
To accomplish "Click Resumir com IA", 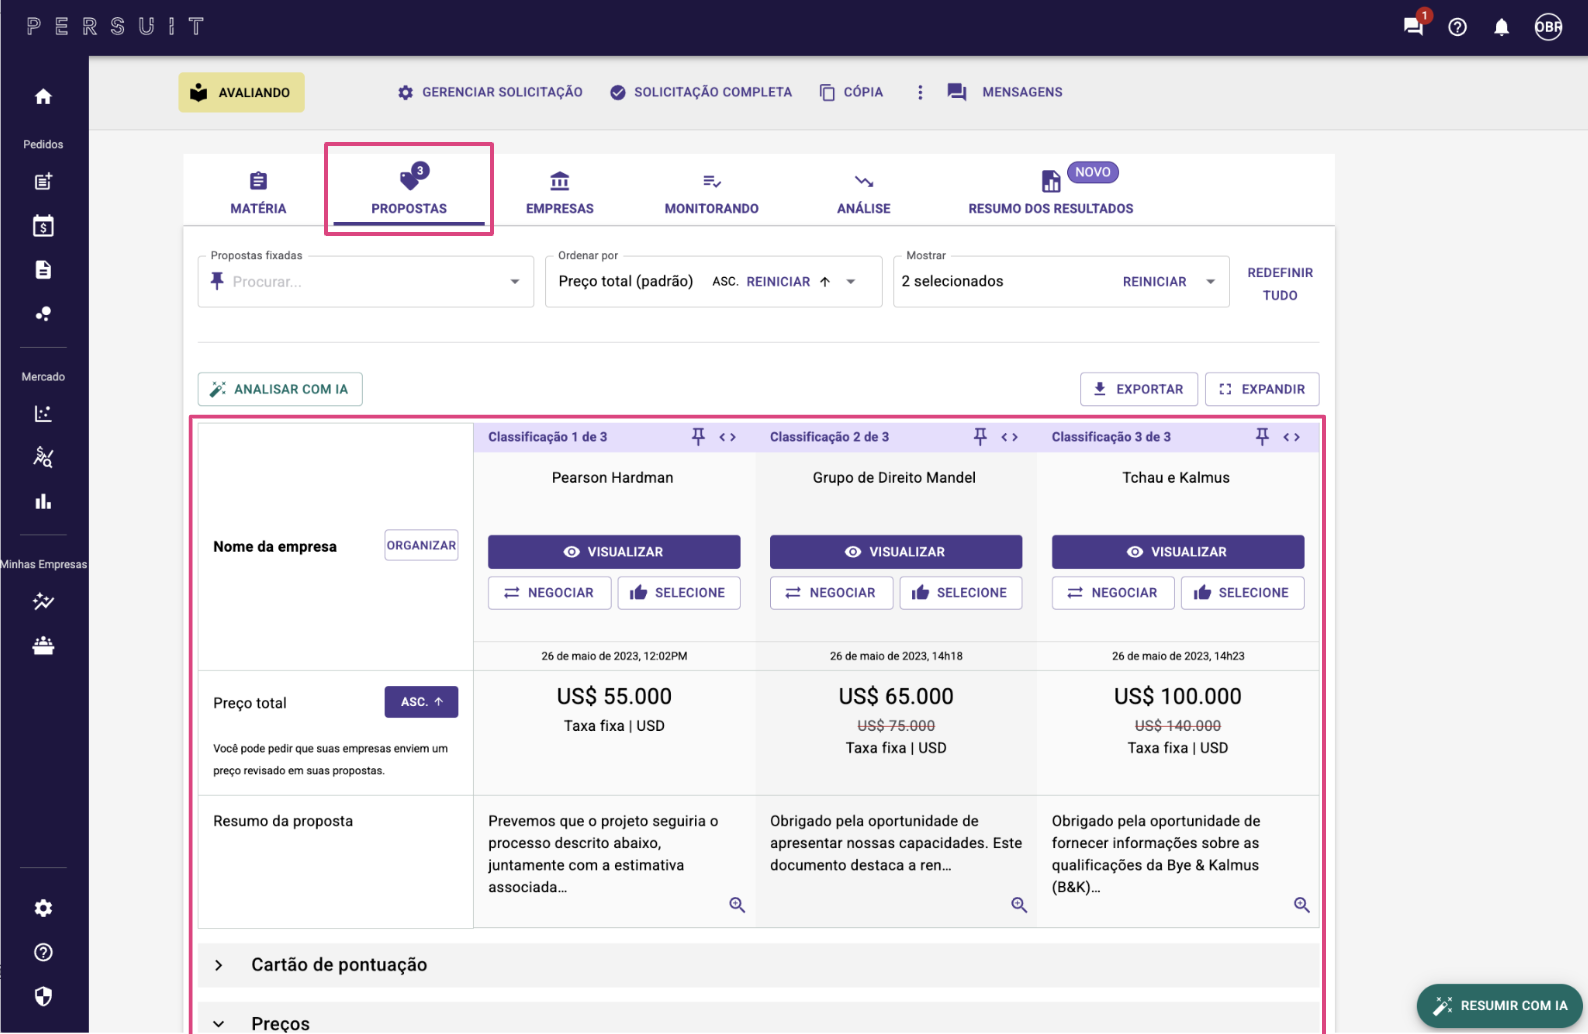I will point(1500,1006).
